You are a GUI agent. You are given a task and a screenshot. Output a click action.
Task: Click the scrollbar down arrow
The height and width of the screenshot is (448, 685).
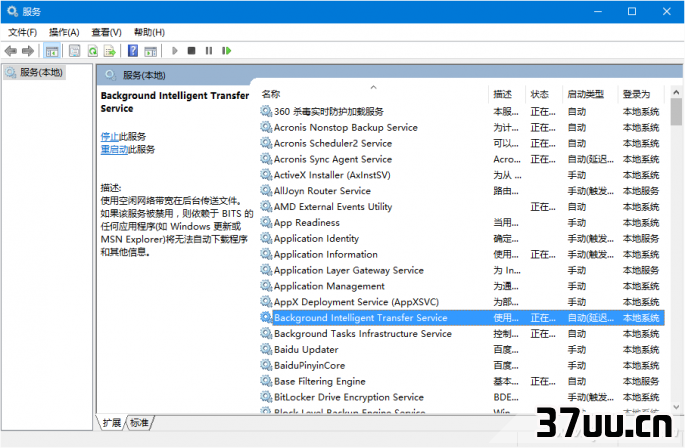676,407
